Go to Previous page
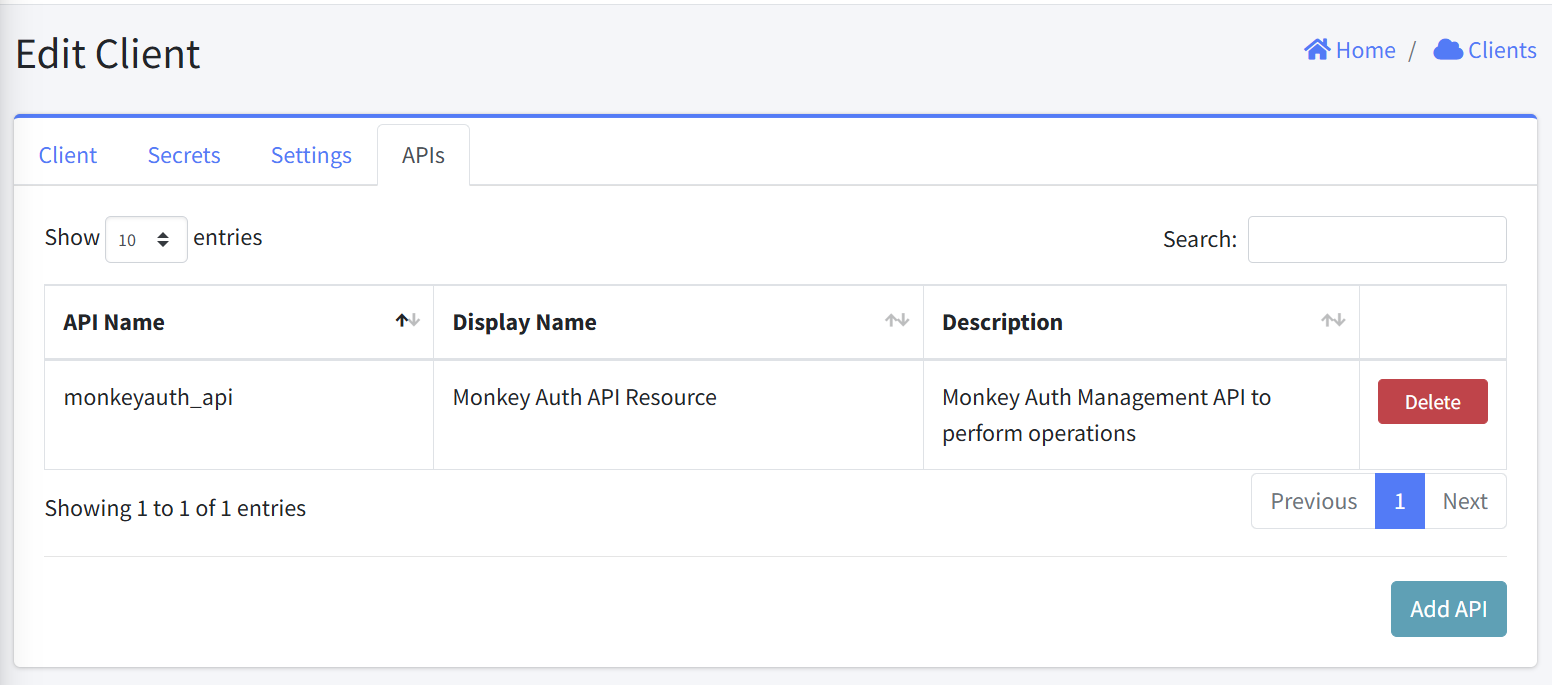The image size is (1552, 685). tap(1313, 501)
